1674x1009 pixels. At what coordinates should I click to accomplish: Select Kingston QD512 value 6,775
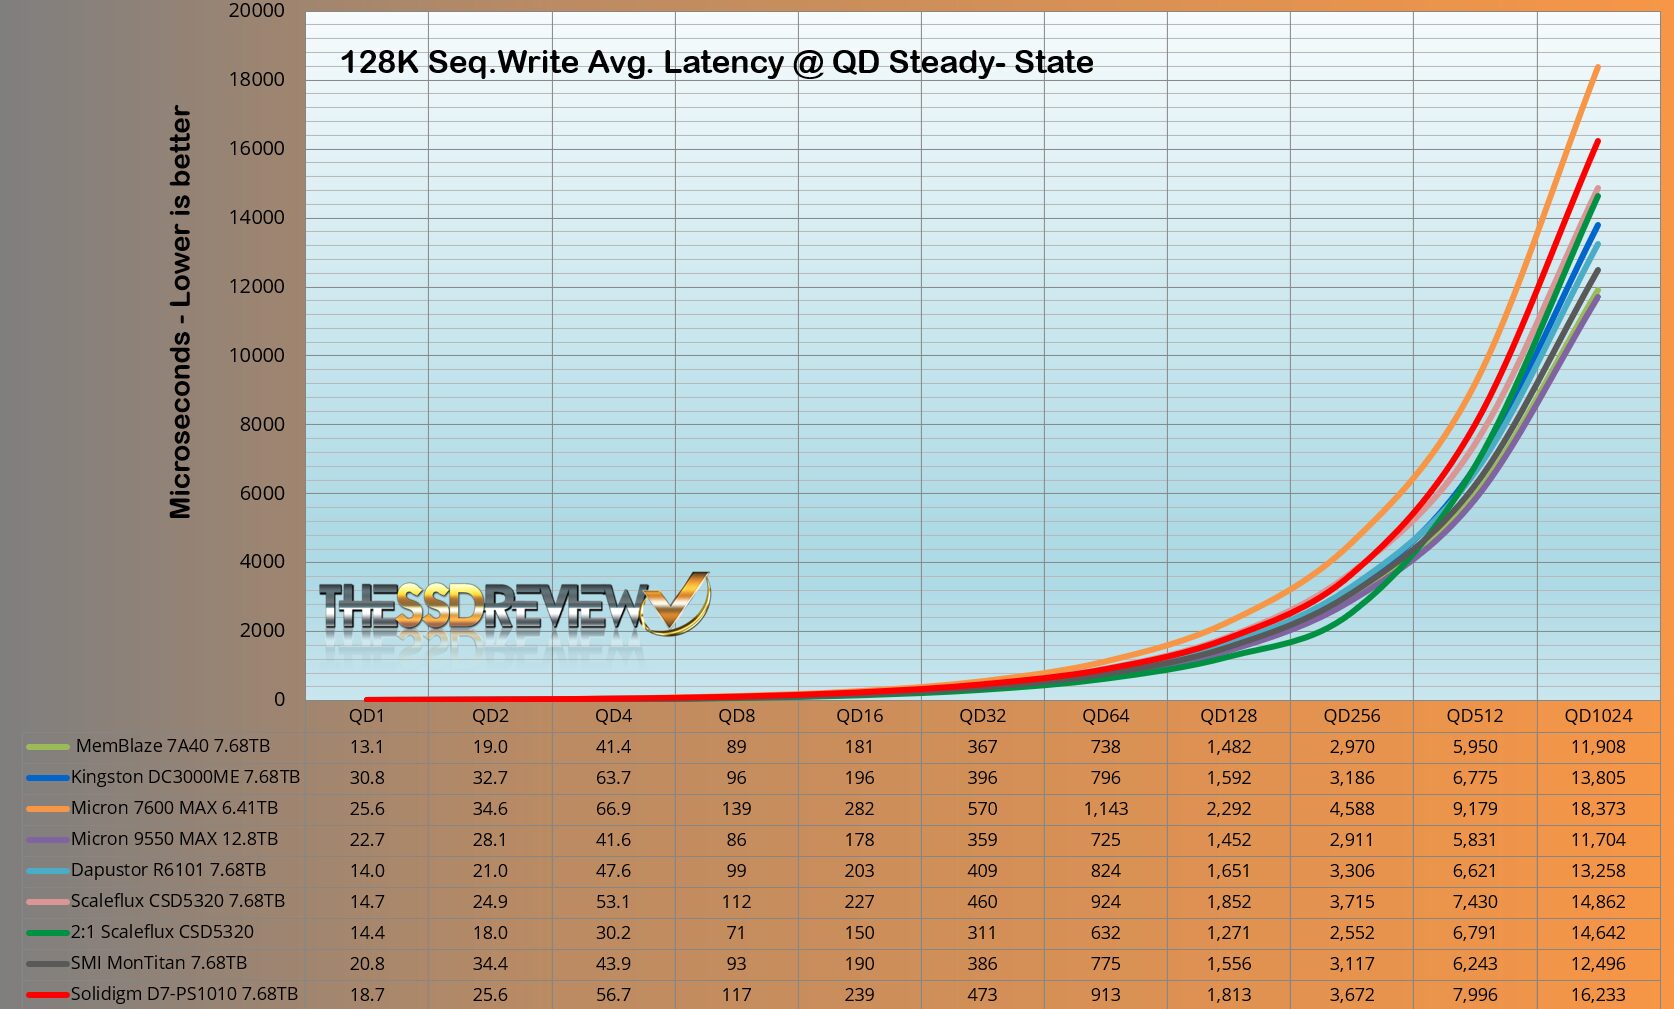[1474, 778]
